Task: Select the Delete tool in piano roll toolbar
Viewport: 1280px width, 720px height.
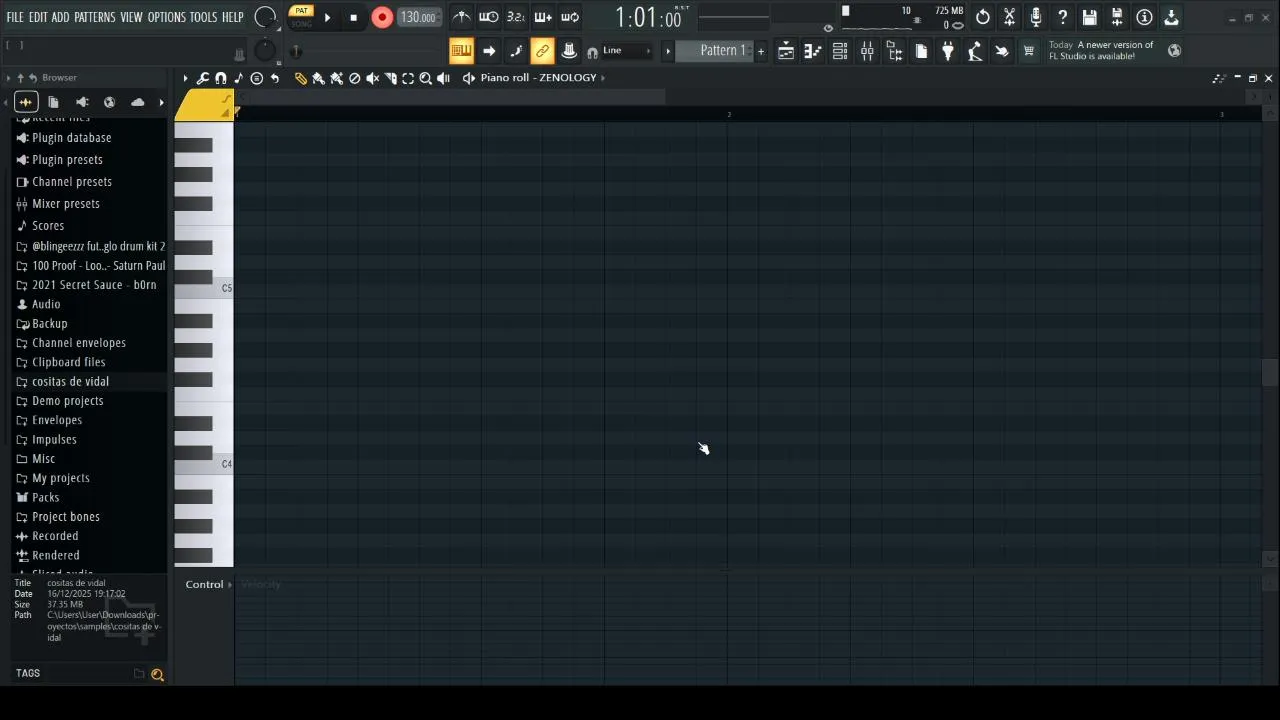Action: [354, 78]
